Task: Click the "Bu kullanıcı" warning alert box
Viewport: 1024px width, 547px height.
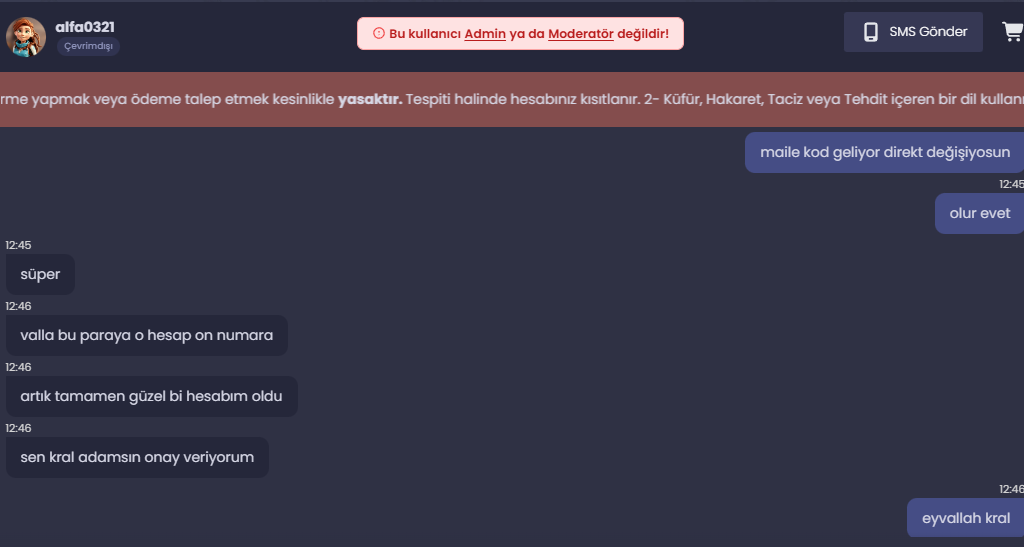Action: click(520, 33)
